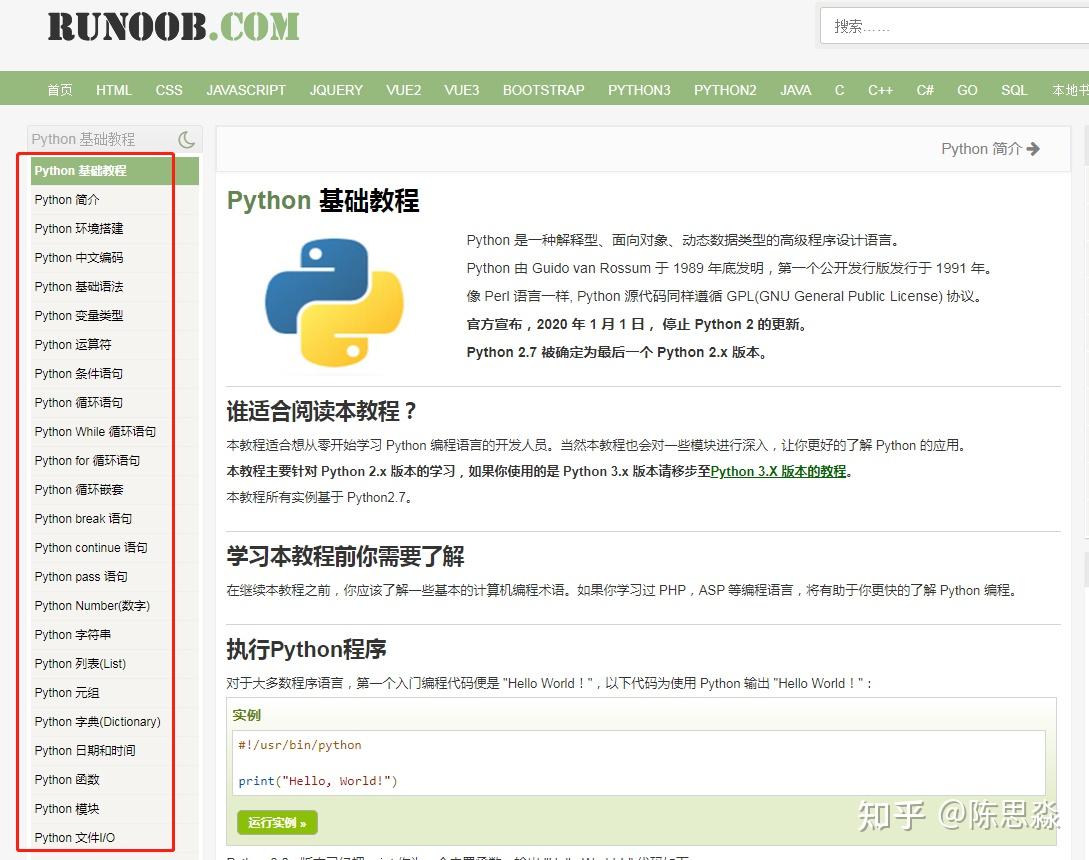The image size is (1089, 860).
Task: Click the 运行实例 button
Action: pyautogui.click(x=277, y=822)
